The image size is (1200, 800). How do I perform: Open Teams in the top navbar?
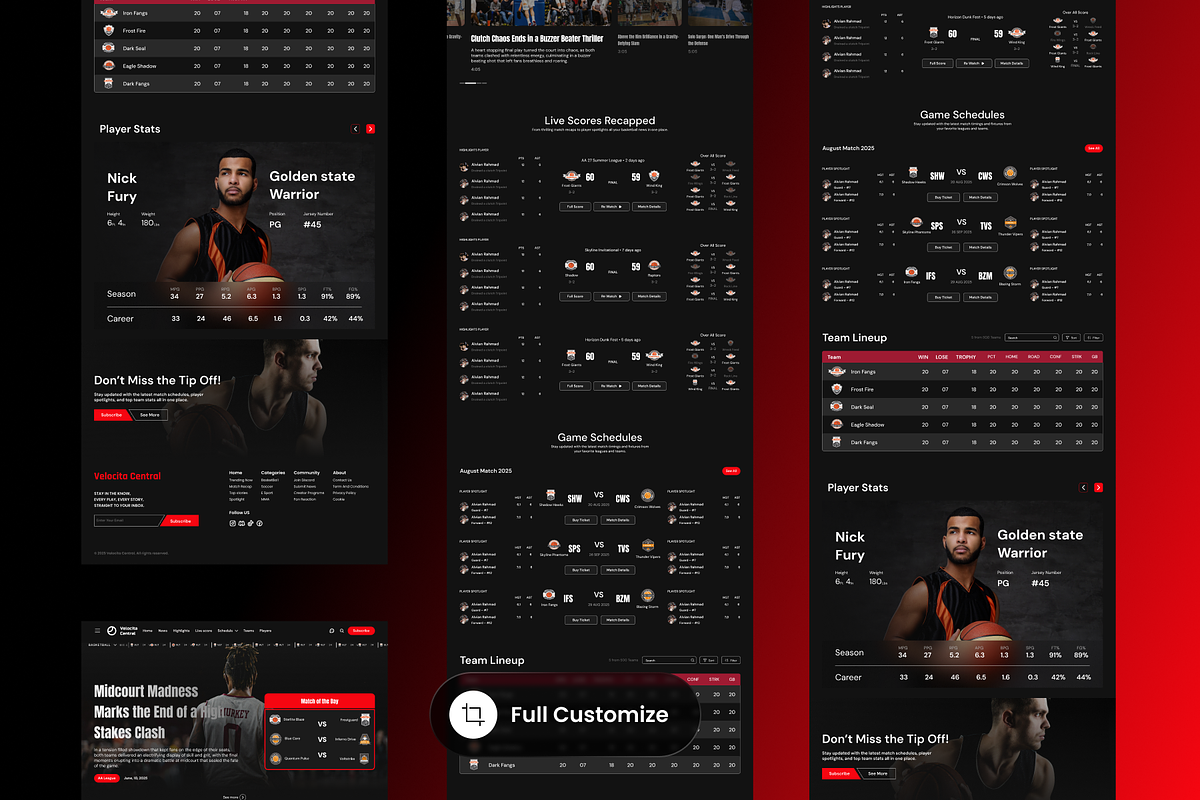click(x=248, y=631)
